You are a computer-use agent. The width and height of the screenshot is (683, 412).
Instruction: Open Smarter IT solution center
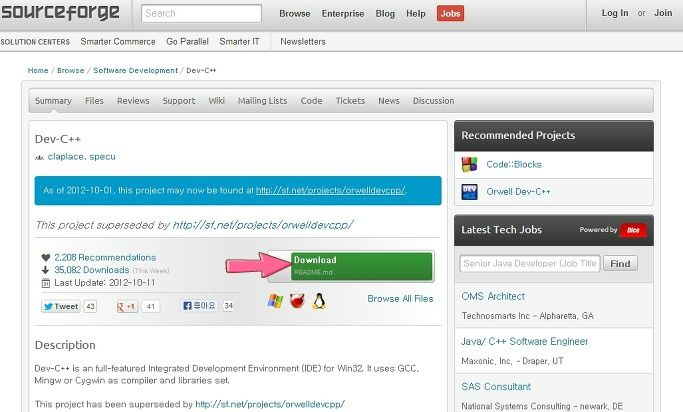239,41
